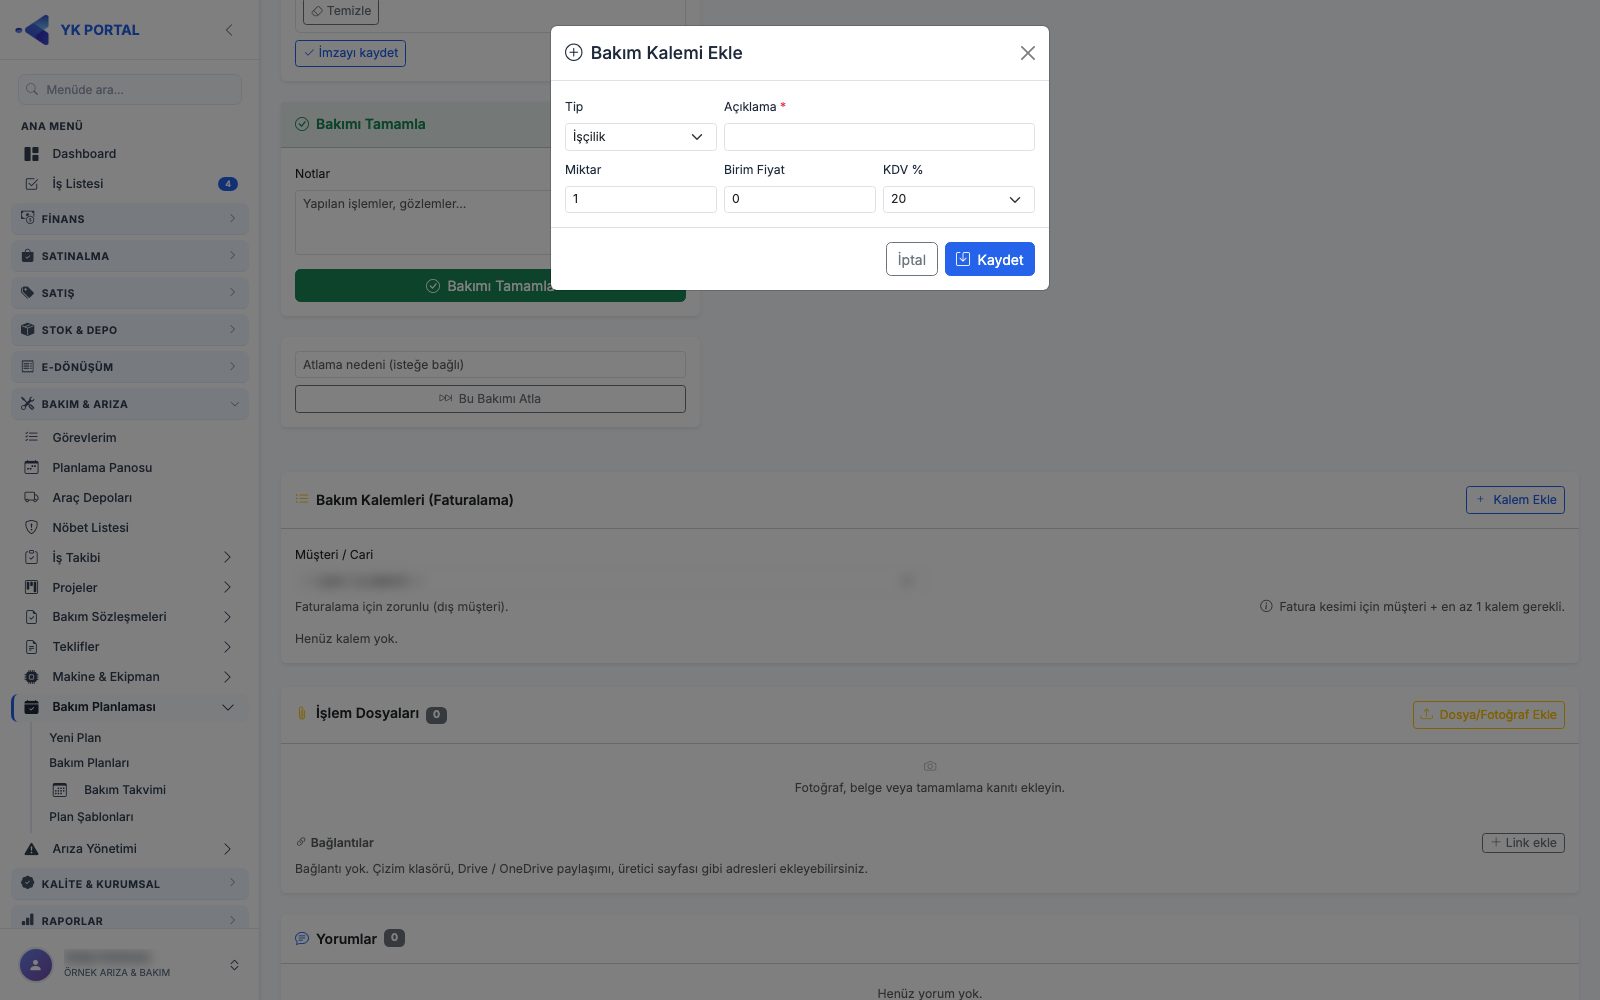
Task: Click the Link ekle button
Action: click(x=1523, y=843)
